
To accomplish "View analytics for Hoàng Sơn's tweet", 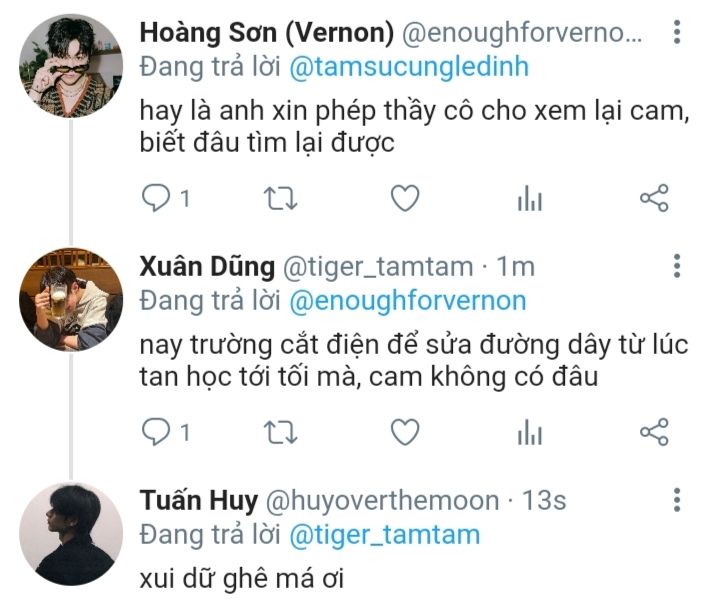I will click(x=529, y=199).
